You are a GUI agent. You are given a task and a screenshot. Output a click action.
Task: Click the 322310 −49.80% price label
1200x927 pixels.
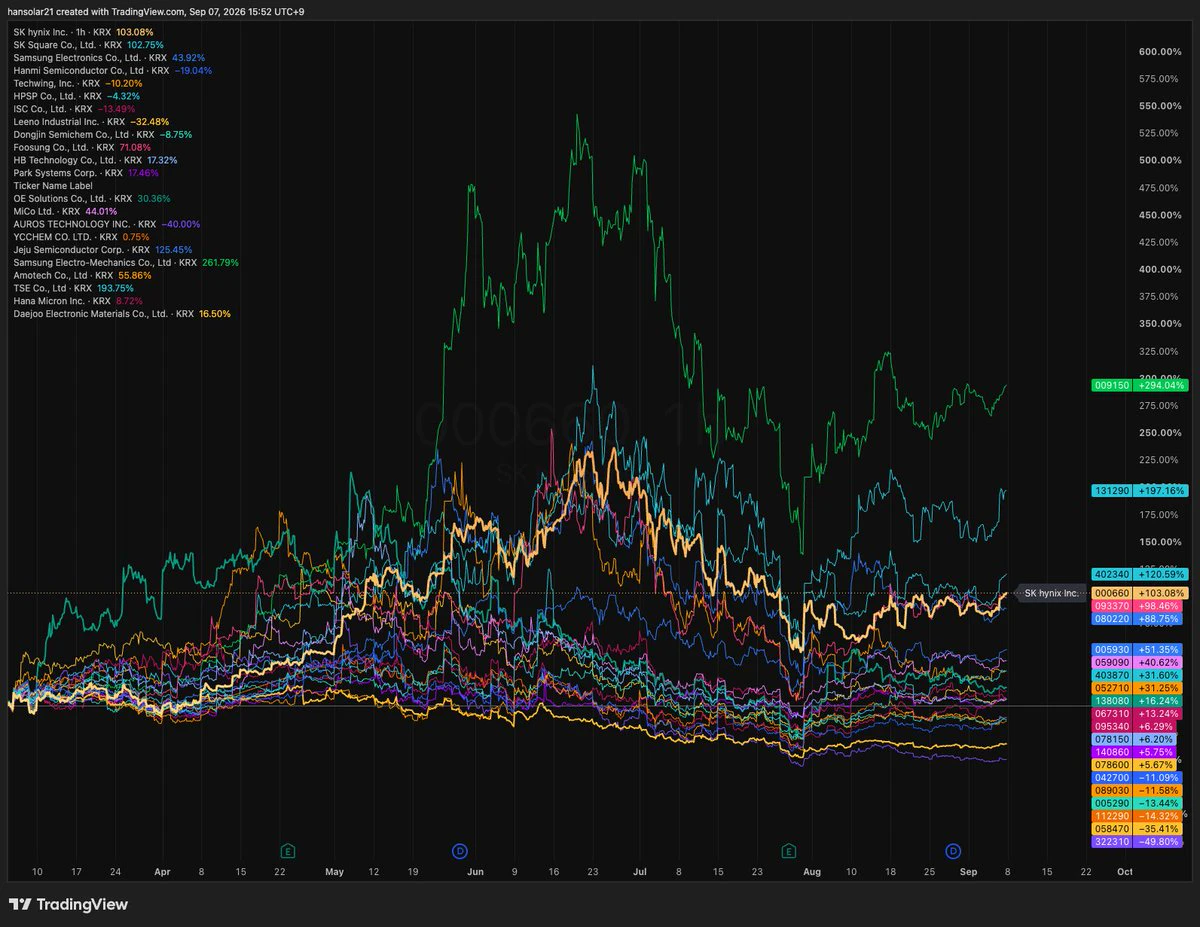[x=1139, y=843]
